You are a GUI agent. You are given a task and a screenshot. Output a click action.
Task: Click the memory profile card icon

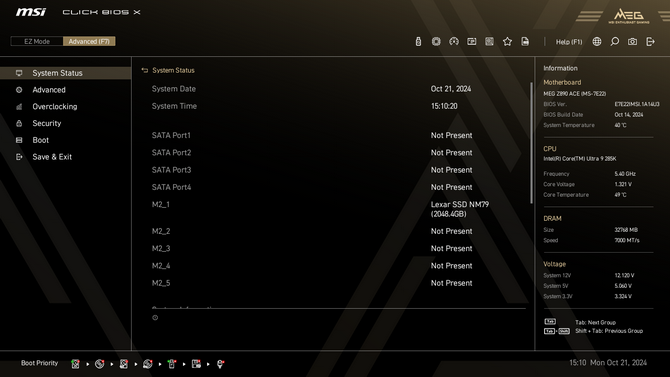coord(472,41)
